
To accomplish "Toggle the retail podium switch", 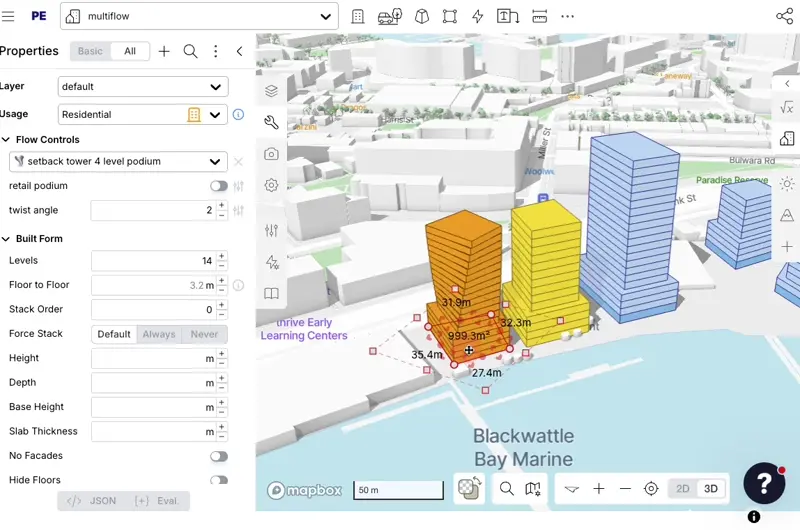I will pyautogui.click(x=218, y=186).
